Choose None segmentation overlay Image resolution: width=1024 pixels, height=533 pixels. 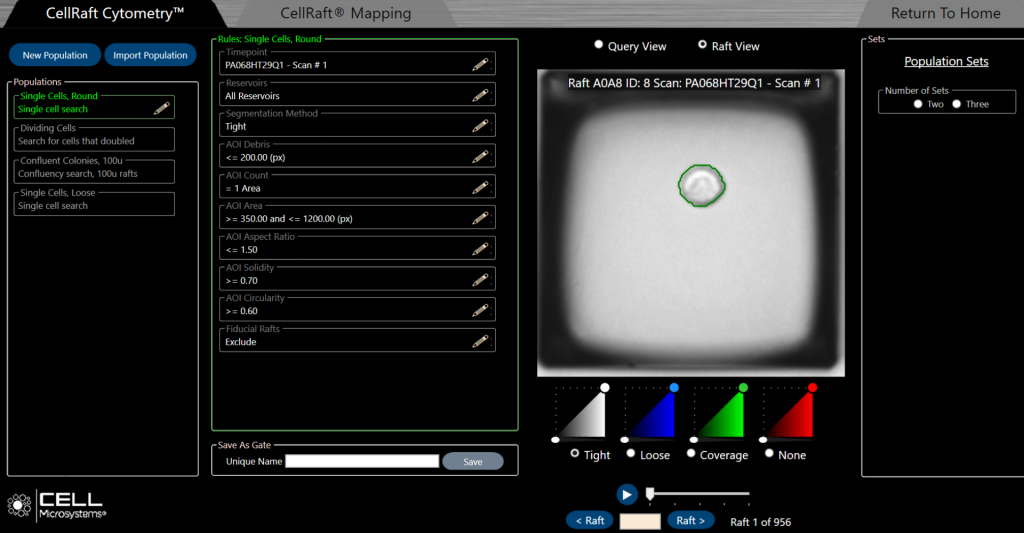769,453
